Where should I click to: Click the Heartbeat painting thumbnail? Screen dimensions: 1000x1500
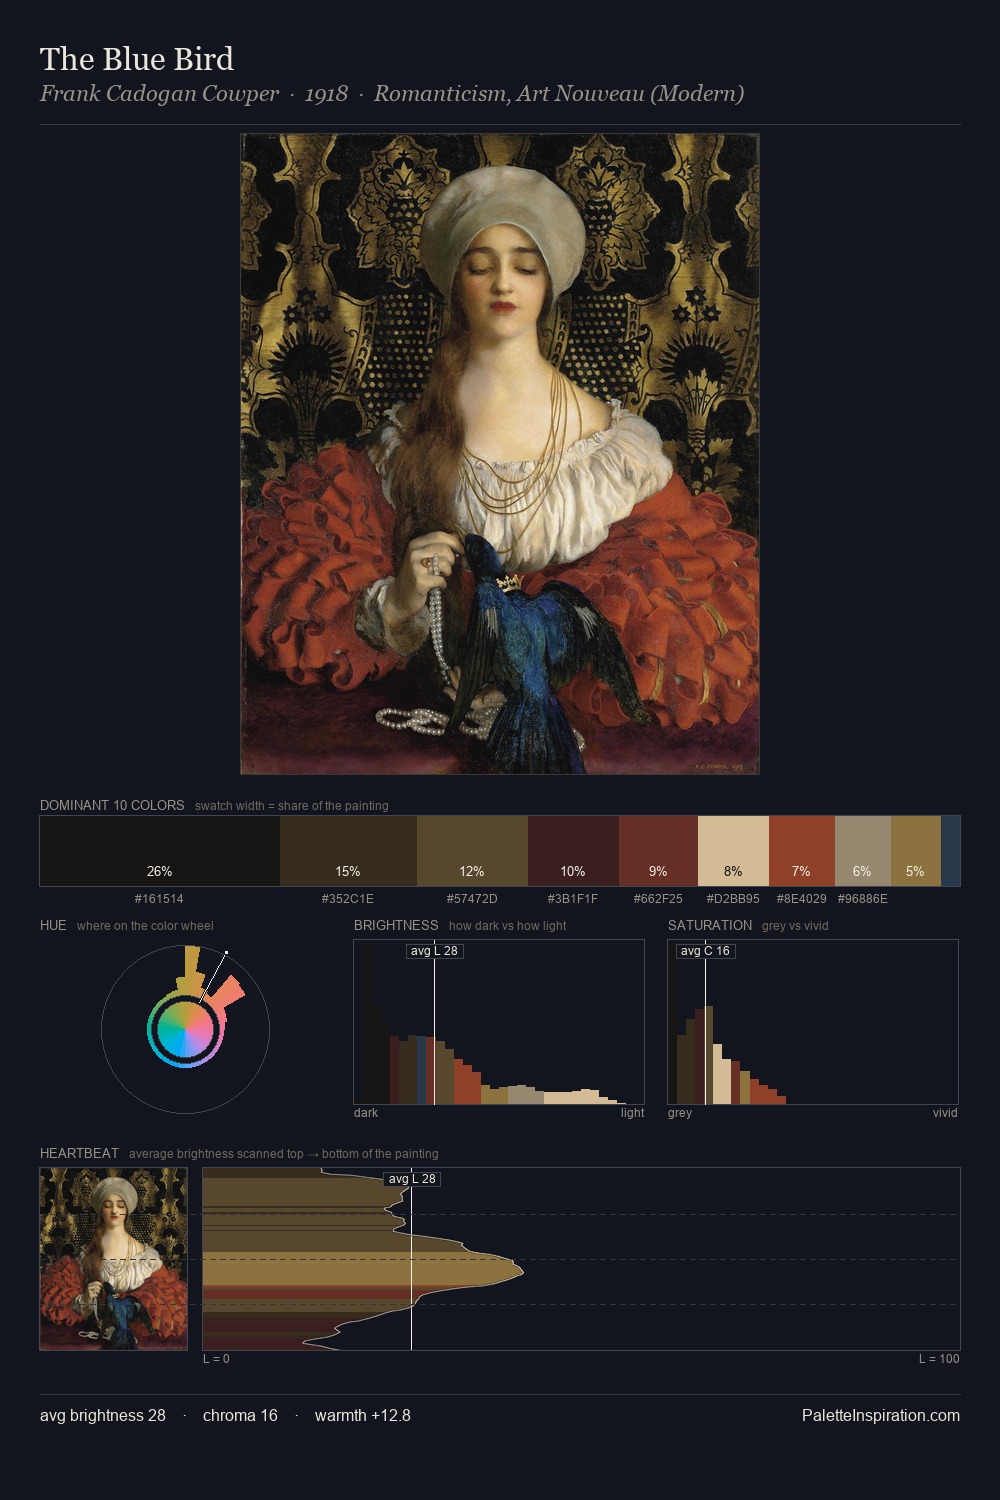114,1259
